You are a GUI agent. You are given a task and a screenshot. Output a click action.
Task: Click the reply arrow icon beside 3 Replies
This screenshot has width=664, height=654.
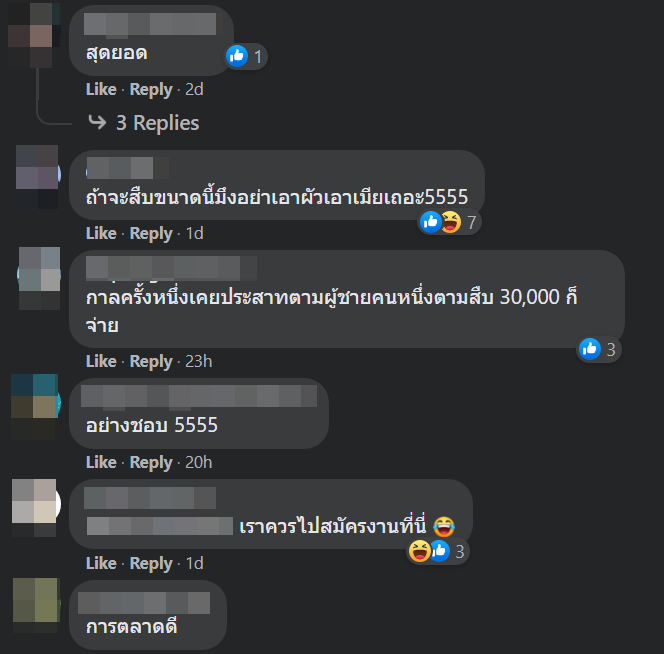coord(97,122)
